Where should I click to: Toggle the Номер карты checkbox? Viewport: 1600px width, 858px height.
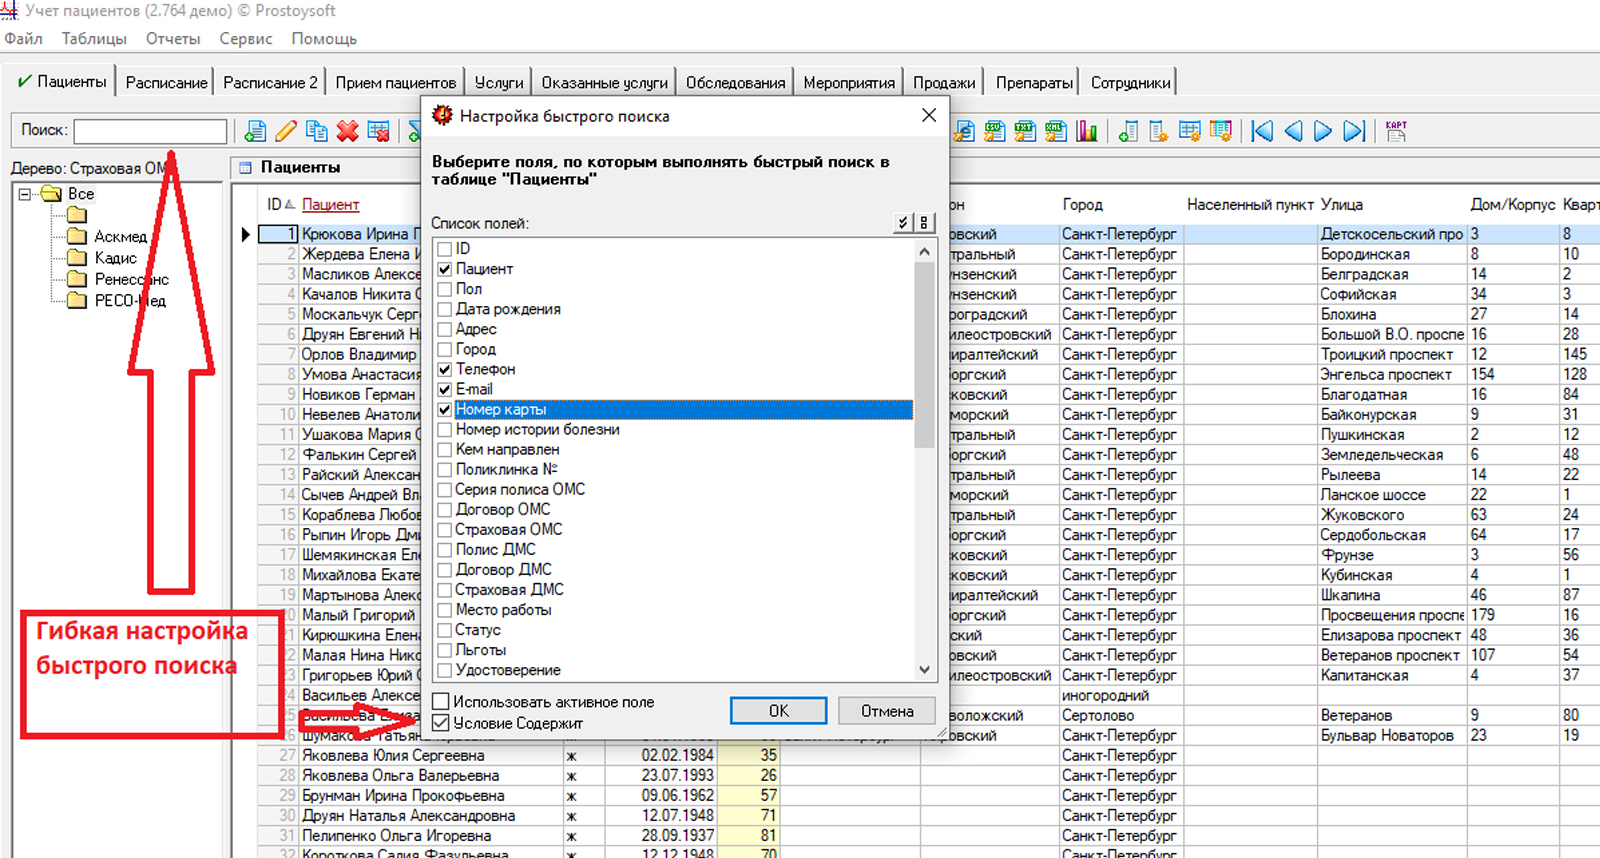coord(445,409)
